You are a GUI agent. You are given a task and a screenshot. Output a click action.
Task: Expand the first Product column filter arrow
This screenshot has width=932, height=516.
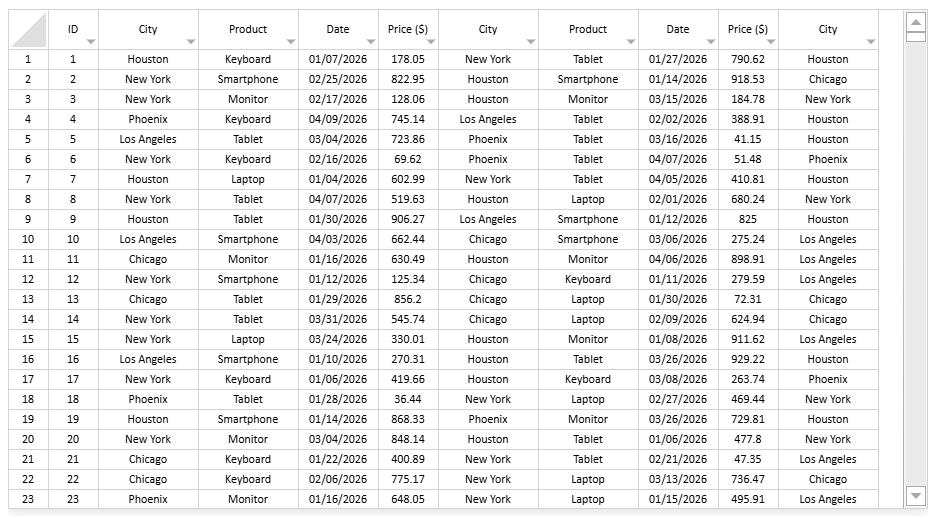[x=291, y=42]
